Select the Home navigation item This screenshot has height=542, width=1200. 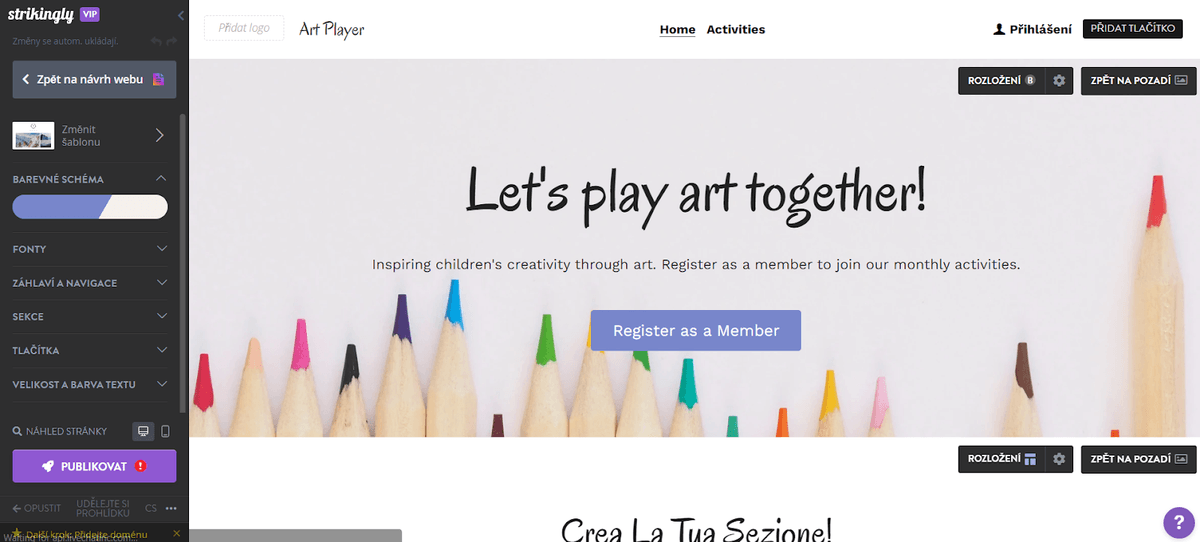tap(678, 29)
